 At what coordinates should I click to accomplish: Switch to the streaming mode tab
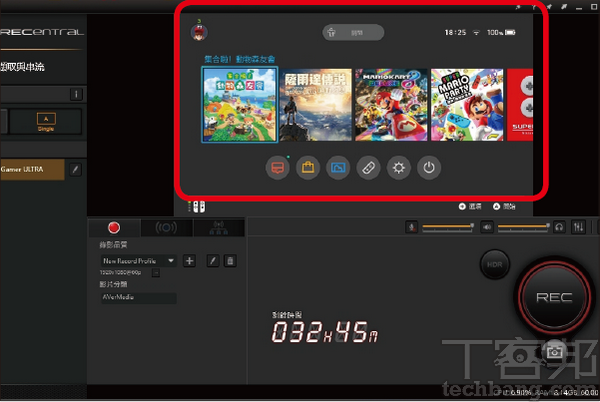tap(164, 229)
